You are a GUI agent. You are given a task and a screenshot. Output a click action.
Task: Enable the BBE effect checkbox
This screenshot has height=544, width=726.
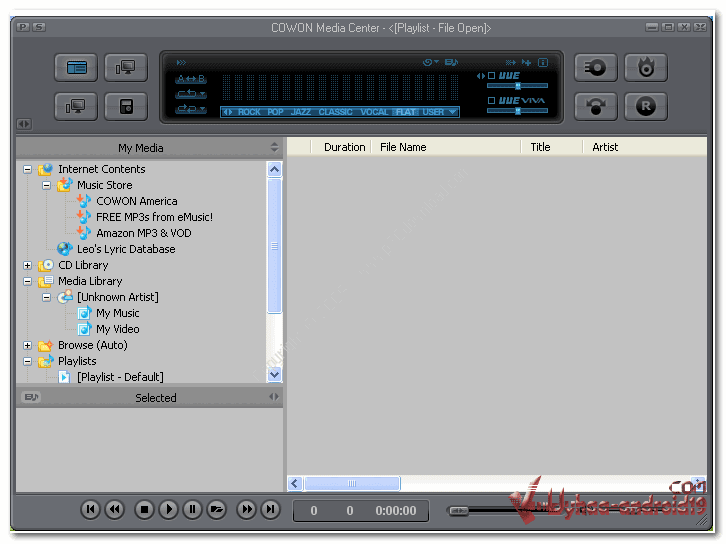(x=491, y=75)
